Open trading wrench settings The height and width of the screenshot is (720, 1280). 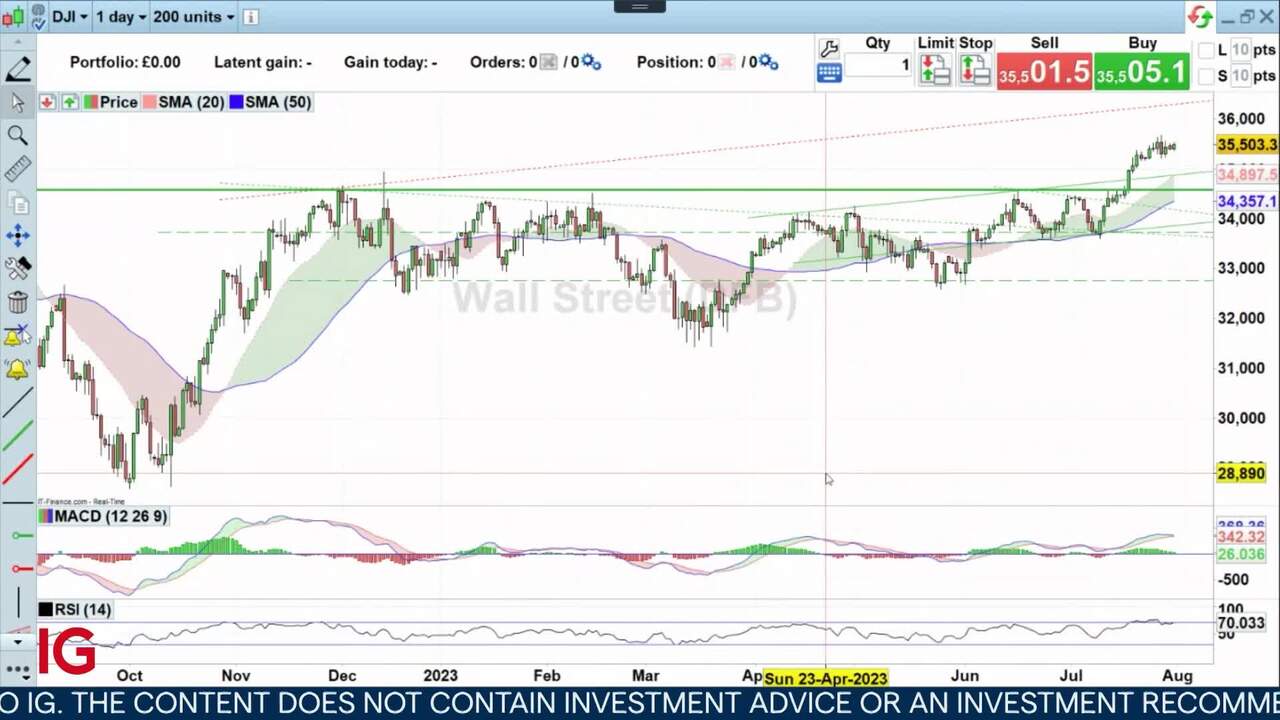[828, 48]
